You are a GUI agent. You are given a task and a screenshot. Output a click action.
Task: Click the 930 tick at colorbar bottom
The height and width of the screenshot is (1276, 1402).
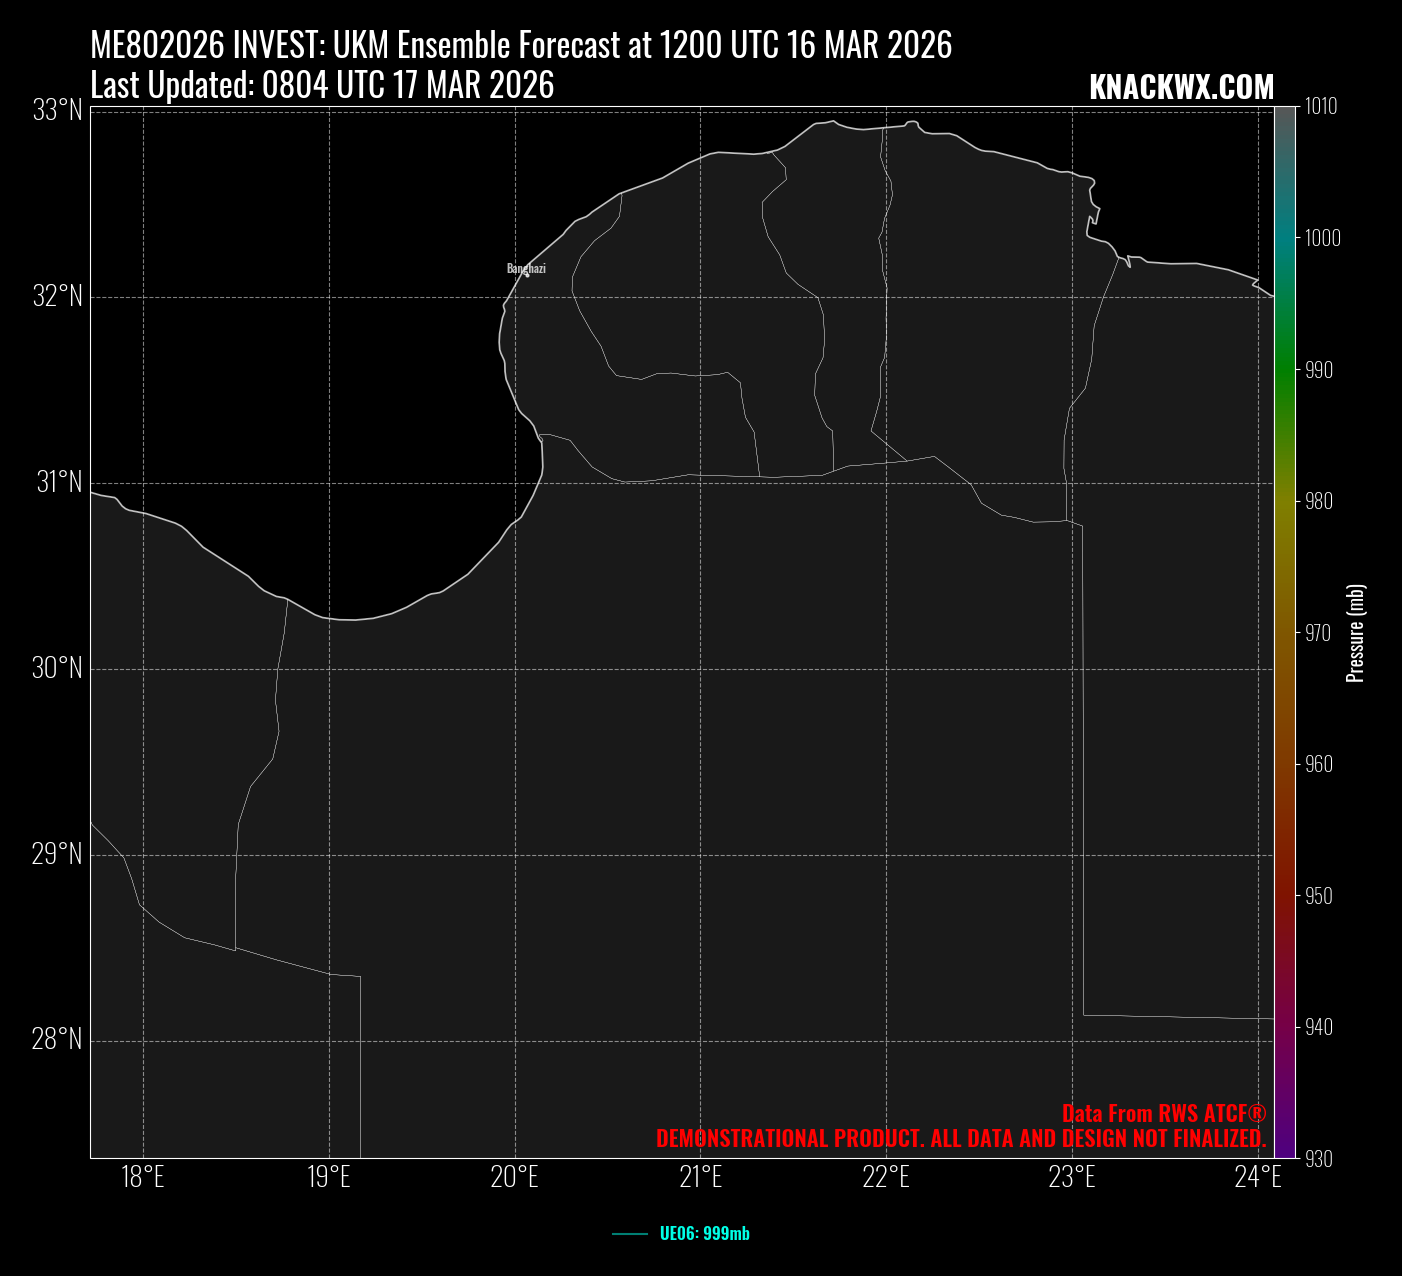(1319, 1159)
